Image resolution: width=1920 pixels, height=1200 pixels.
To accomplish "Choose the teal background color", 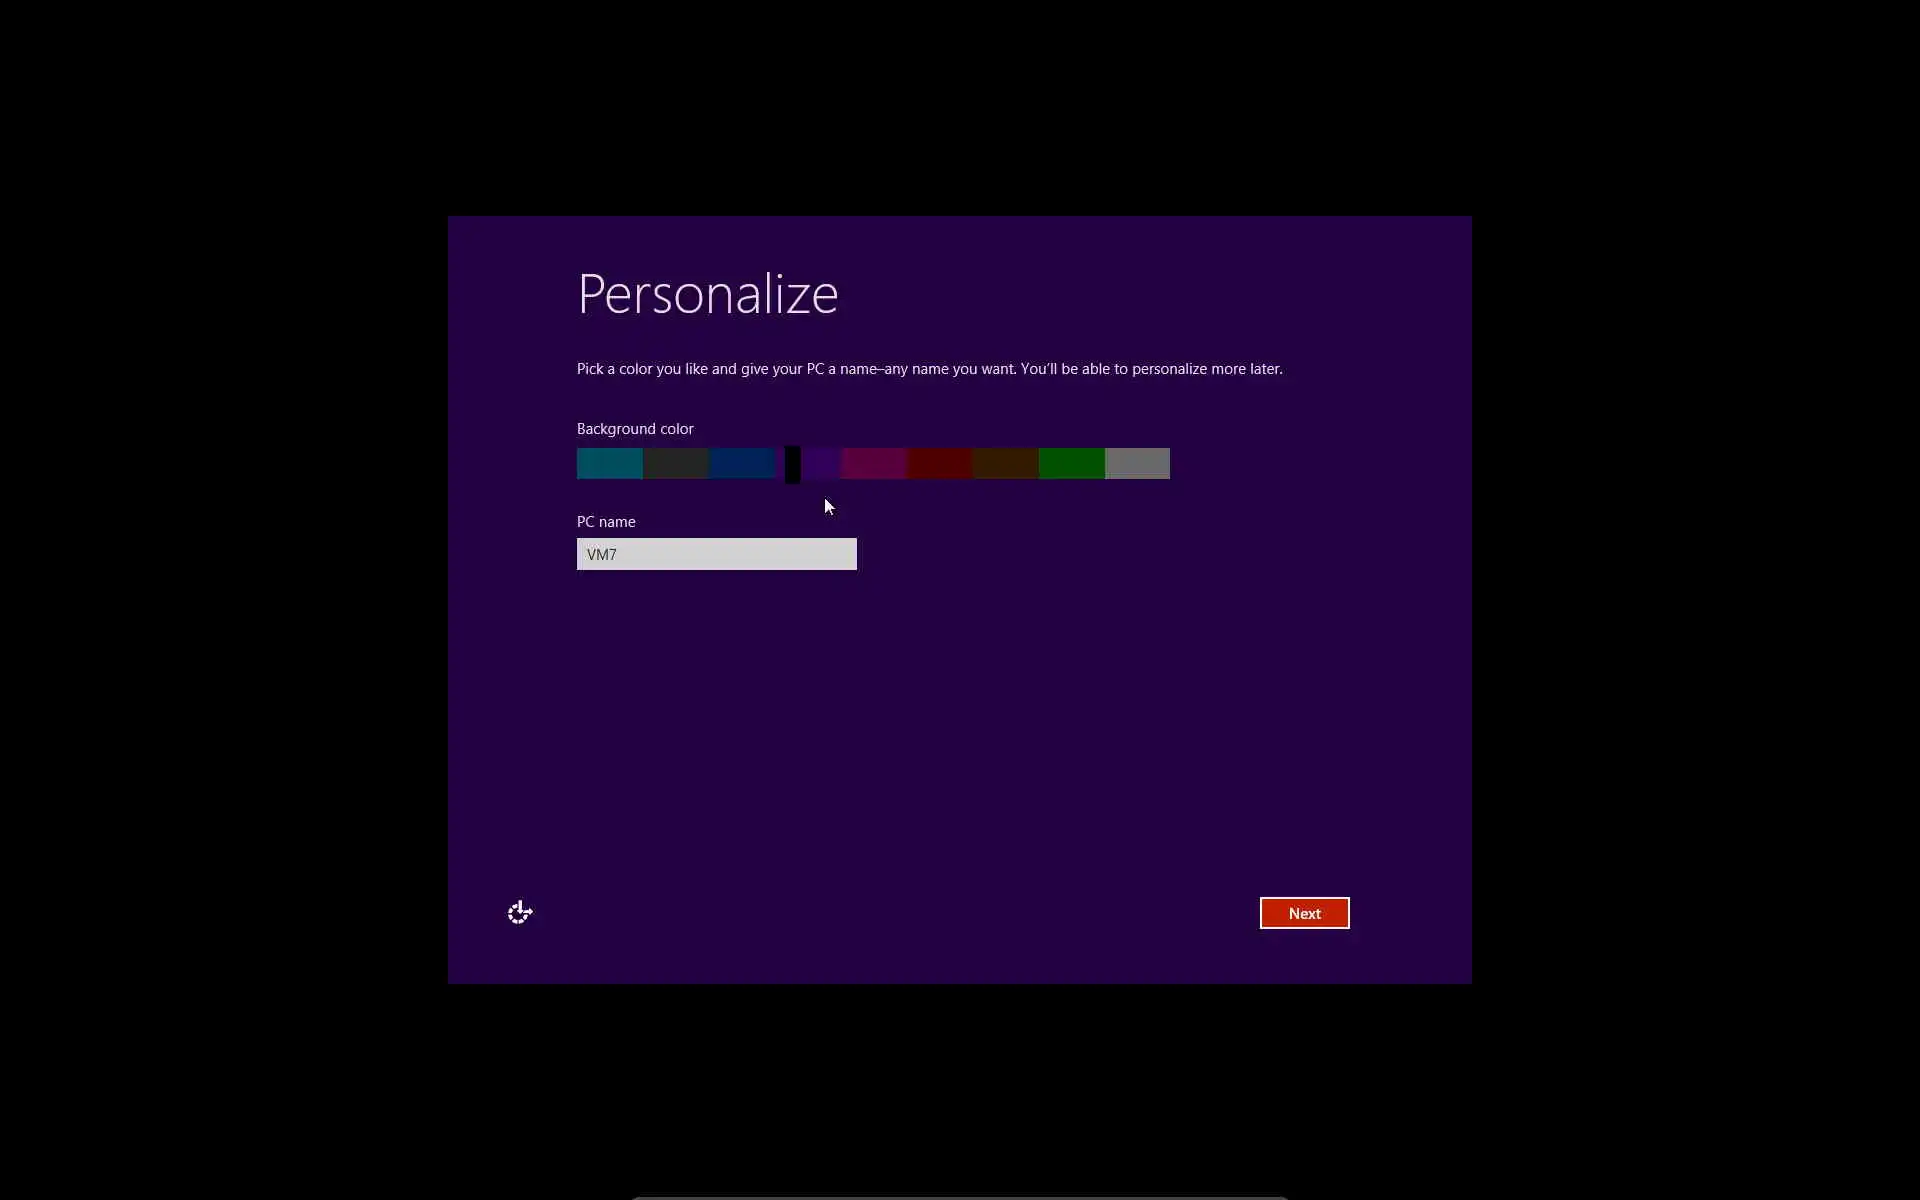I will coord(609,464).
